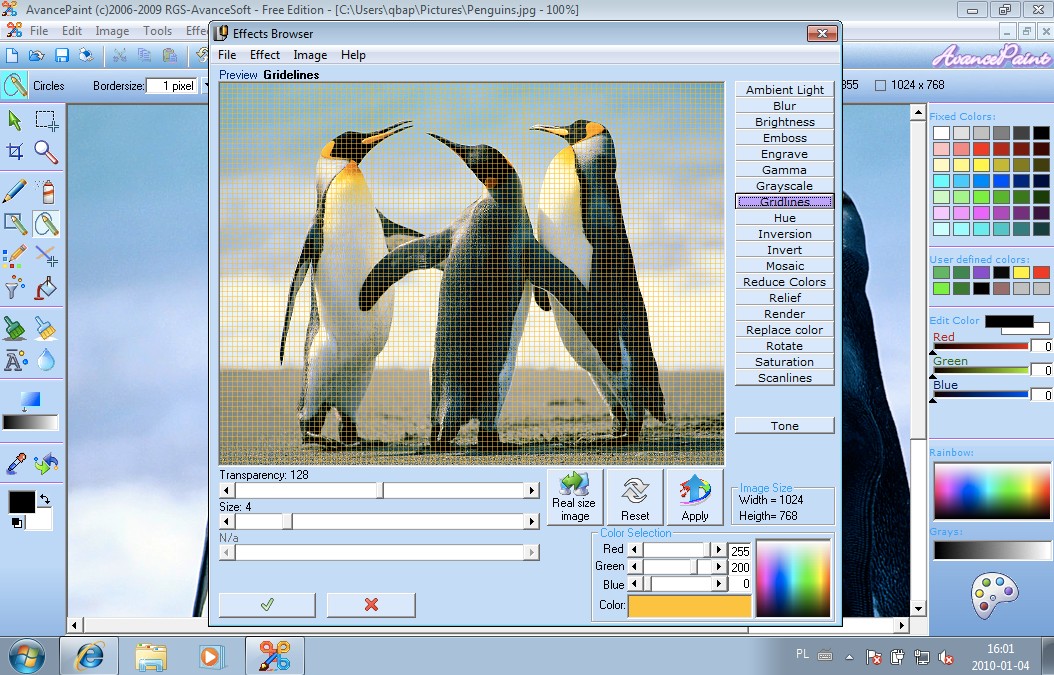Image resolution: width=1054 pixels, height=675 pixels.
Task: Open Internet Explorer from the taskbar
Action: click(x=90, y=656)
